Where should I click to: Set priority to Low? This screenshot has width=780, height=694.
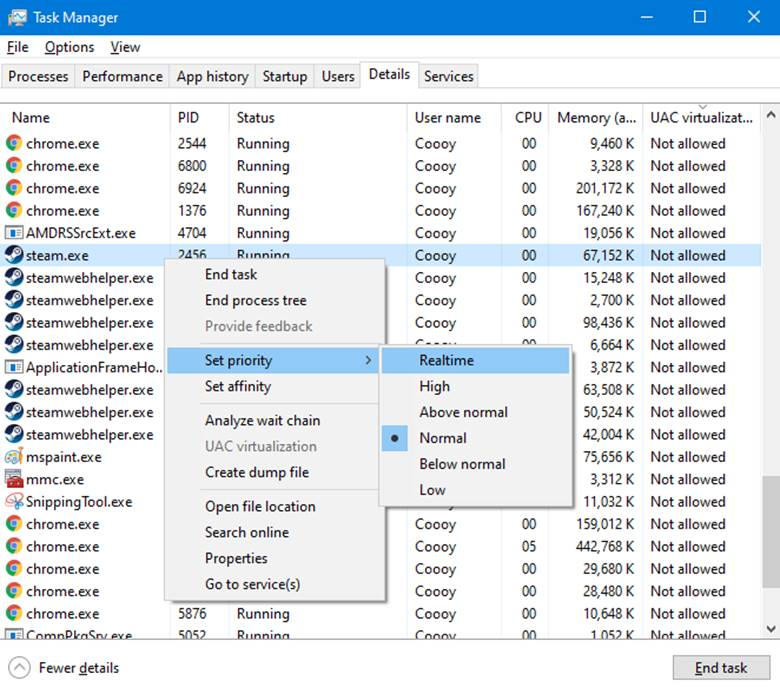475,490
